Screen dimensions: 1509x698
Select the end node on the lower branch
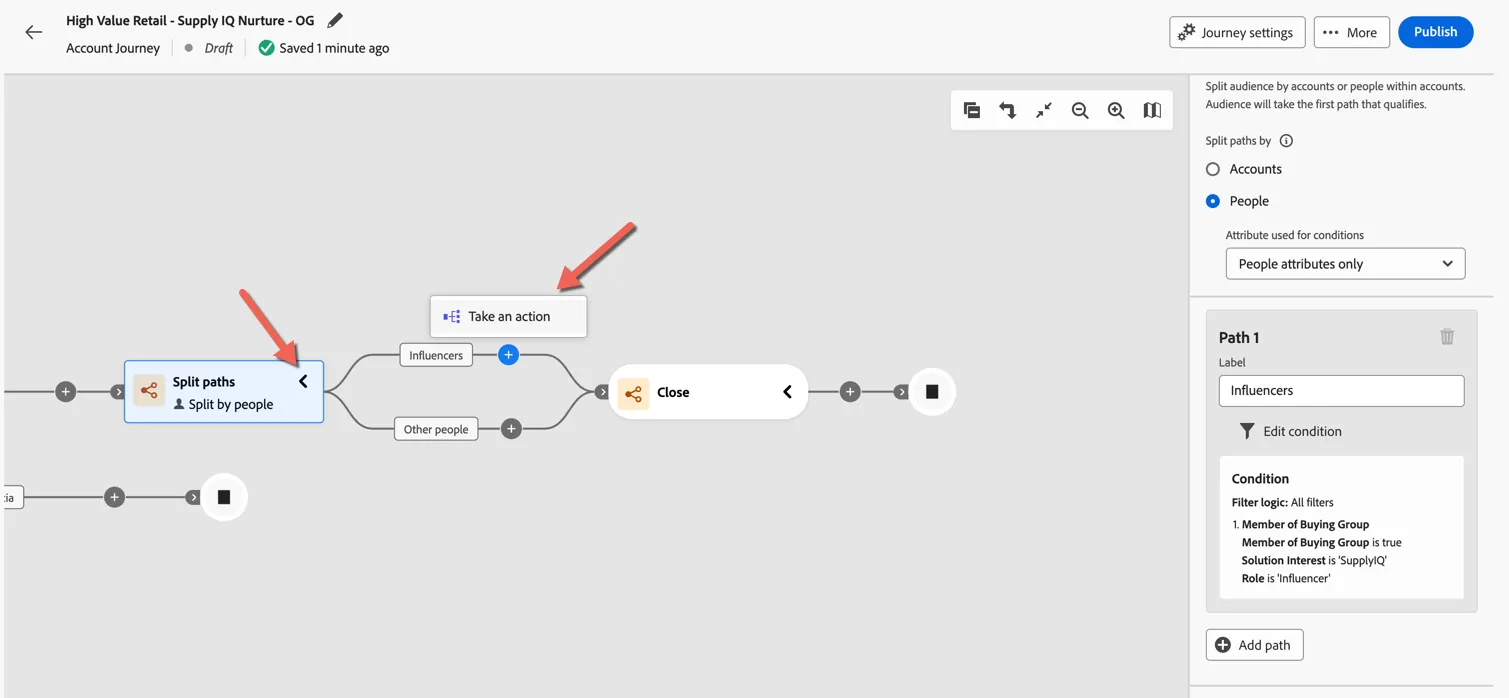(x=224, y=497)
